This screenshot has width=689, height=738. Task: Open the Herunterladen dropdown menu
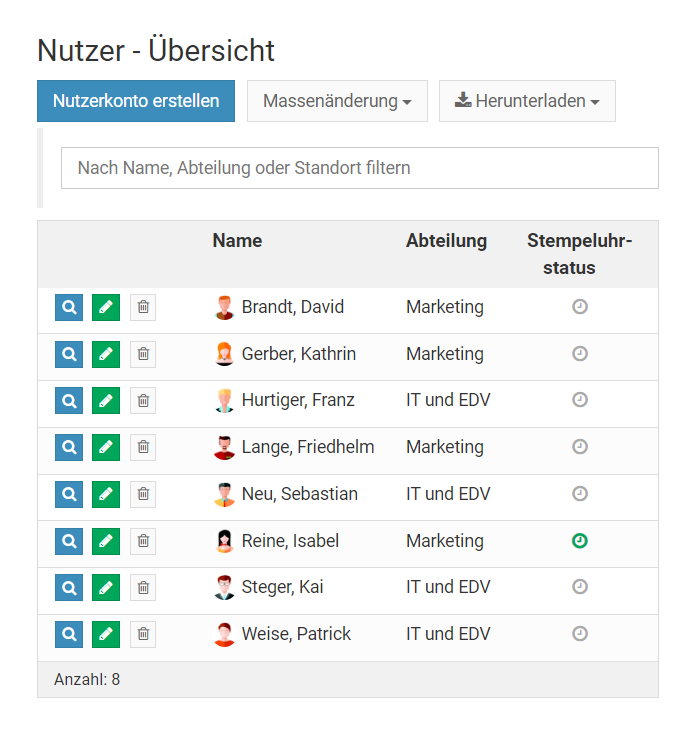tap(527, 101)
